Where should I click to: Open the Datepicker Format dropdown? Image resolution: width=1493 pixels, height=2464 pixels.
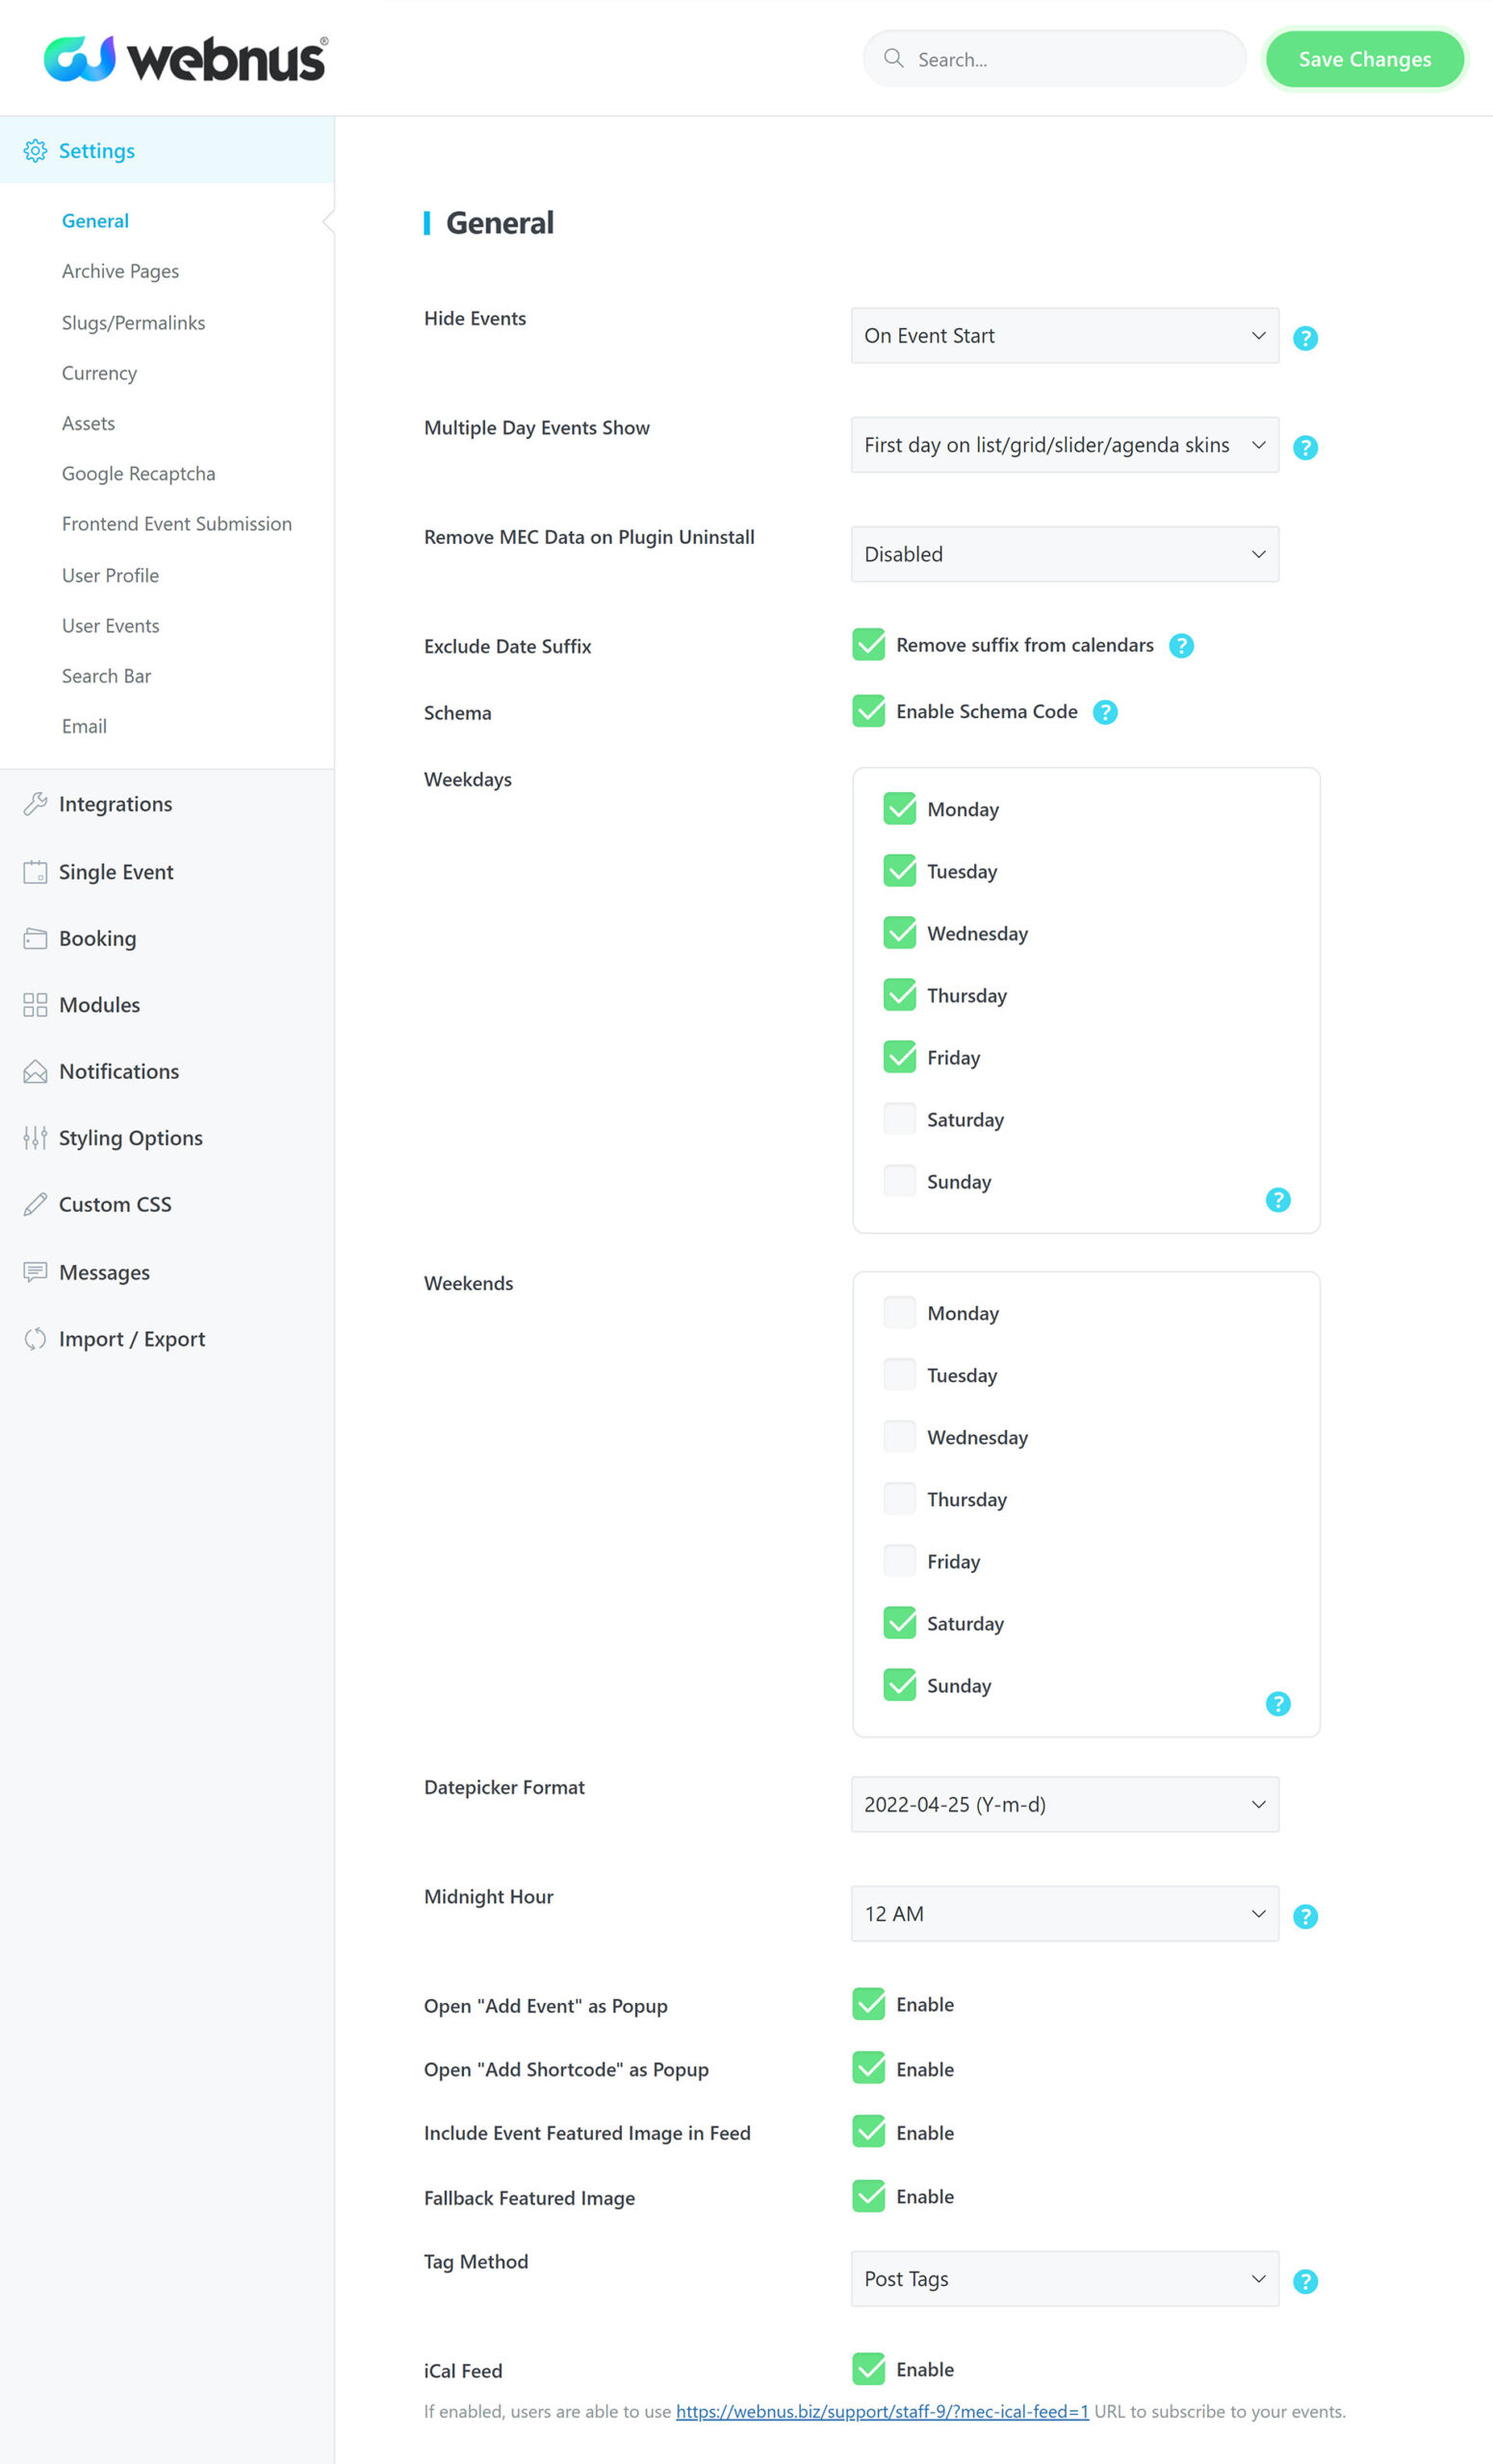pos(1065,1804)
